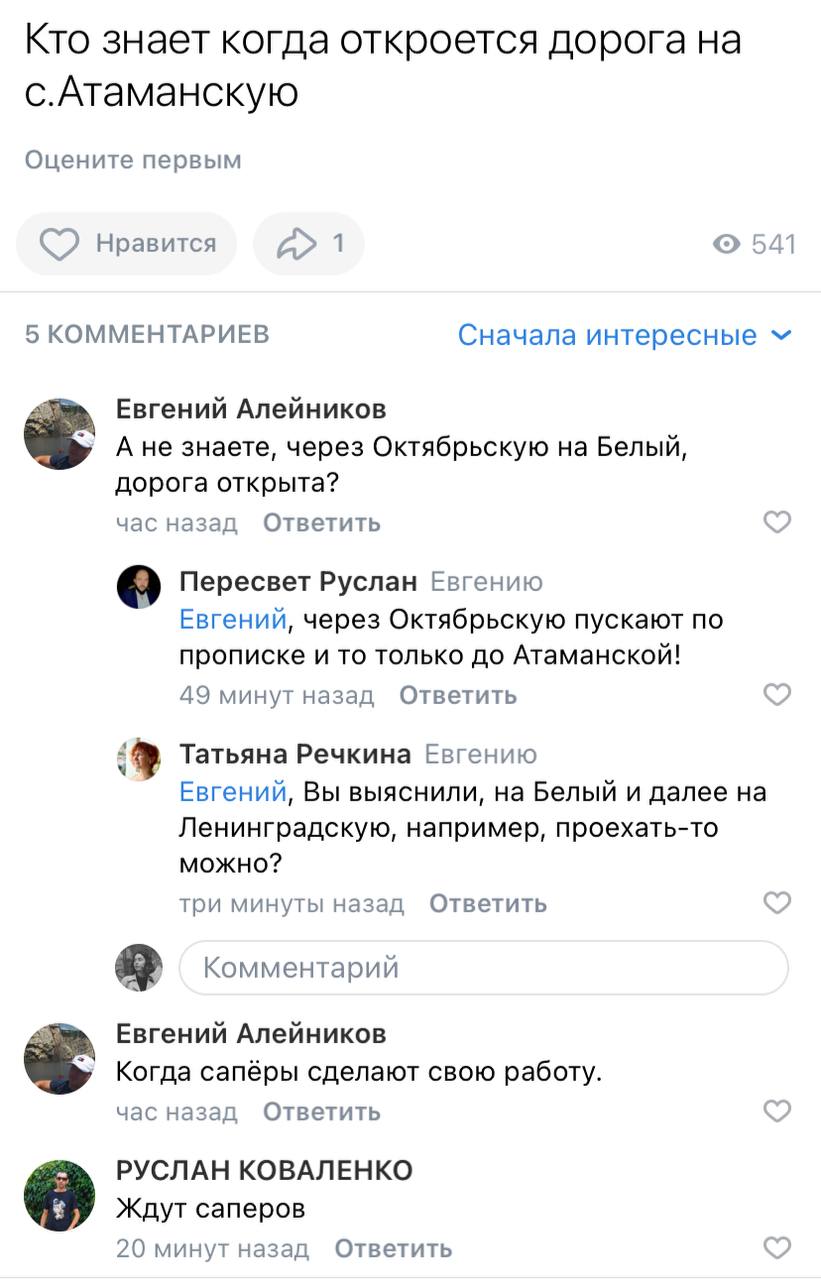Like Евгений's comment about Октябрьскую road
821x1280 pixels.
(777, 522)
